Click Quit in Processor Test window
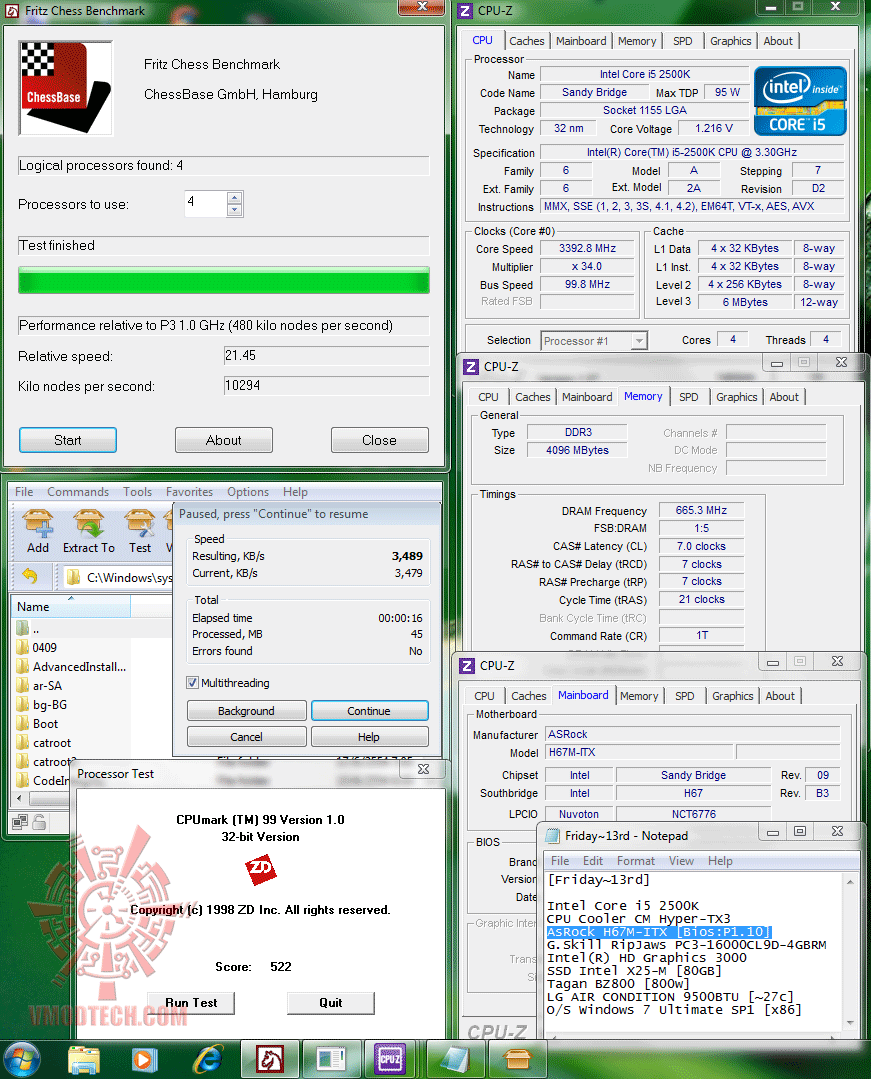Image resolution: width=871 pixels, height=1079 pixels. pyautogui.click(x=331, y=1003)
